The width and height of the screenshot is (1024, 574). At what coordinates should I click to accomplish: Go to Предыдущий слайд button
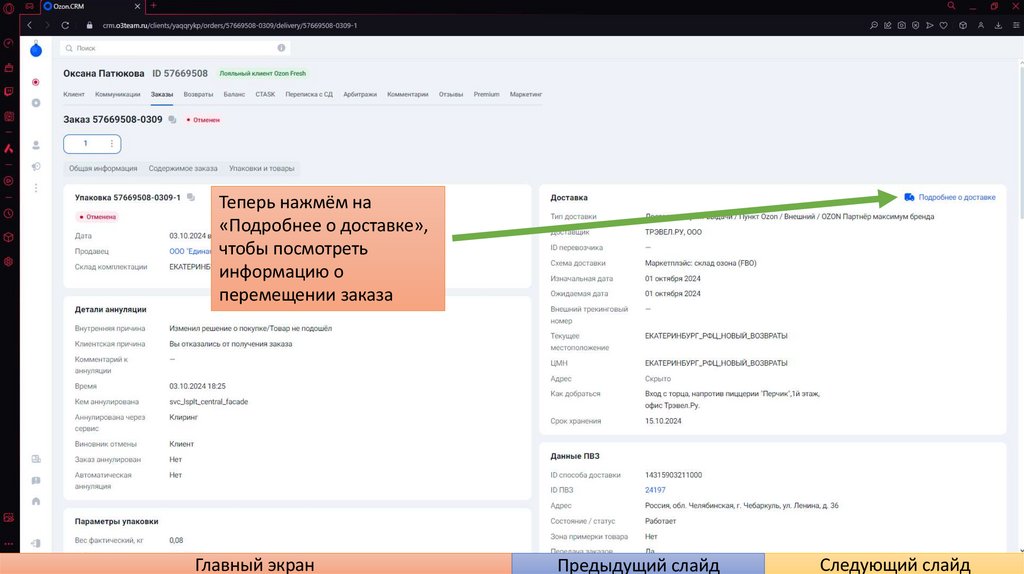pyautogui.click(x=638, y=564)
